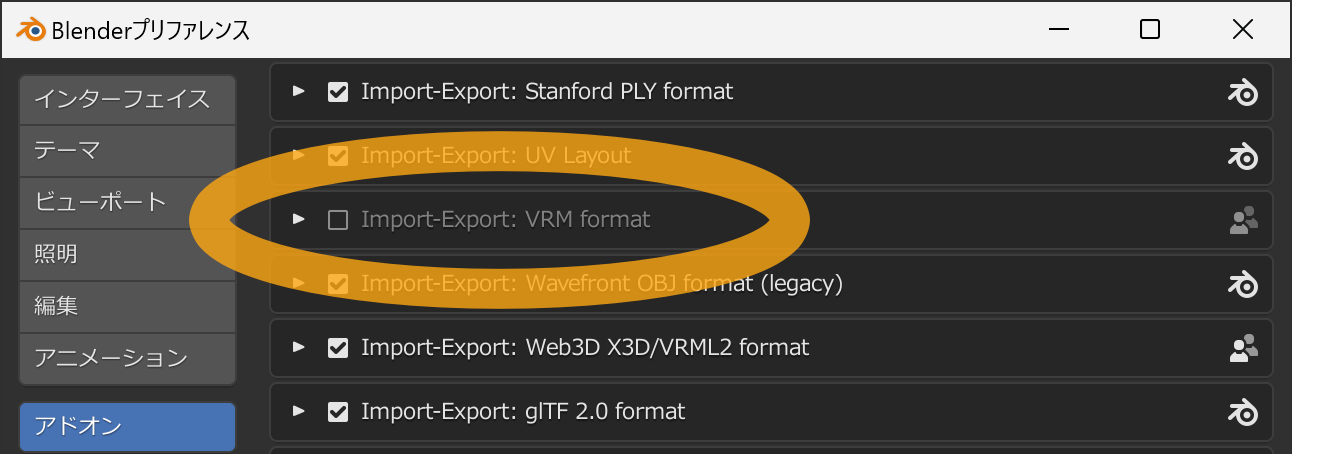Disable the Stanford PLY format add-on

pyautogui.click(x=338, y=92)
